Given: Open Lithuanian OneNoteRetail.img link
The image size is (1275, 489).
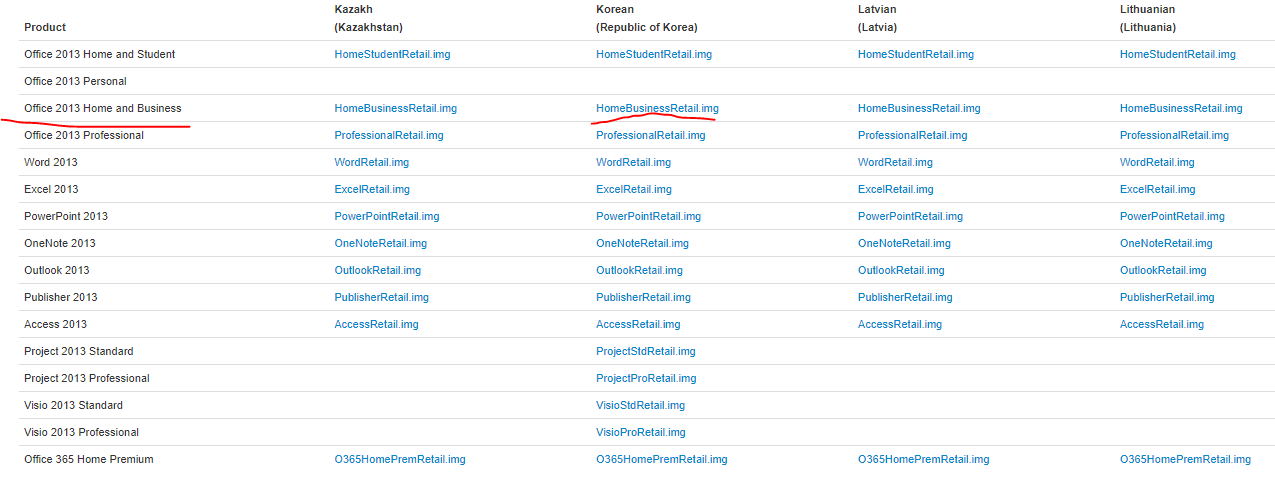Looking at the screenshot, I should 1166,243.
